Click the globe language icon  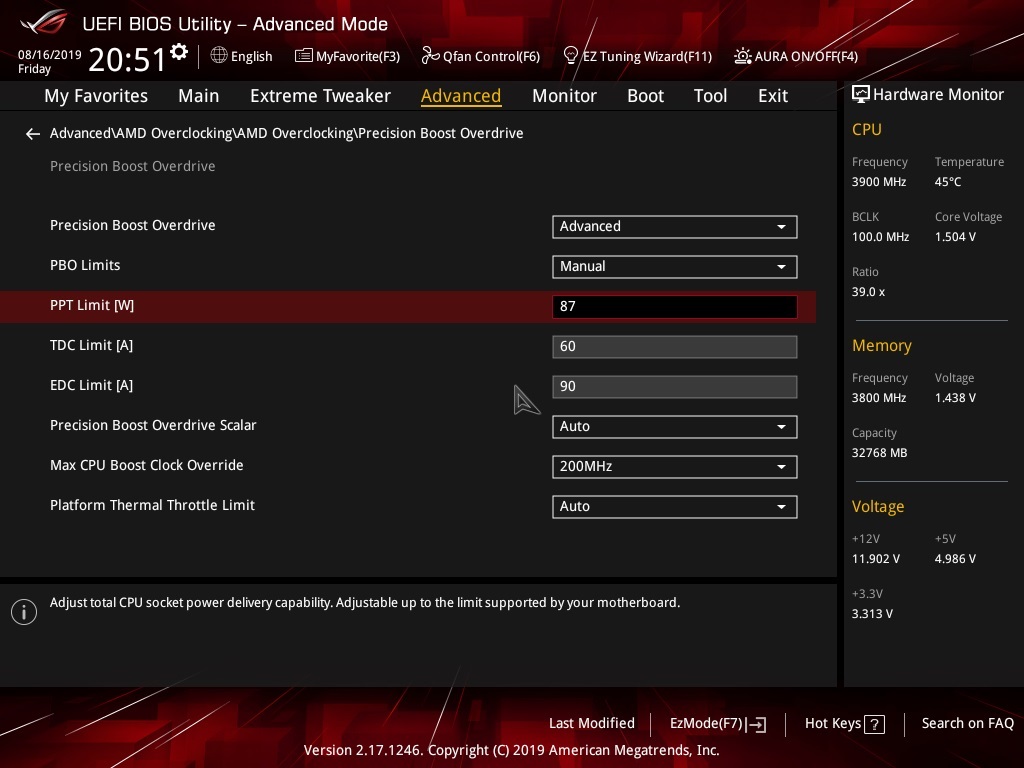click(219, 56)
